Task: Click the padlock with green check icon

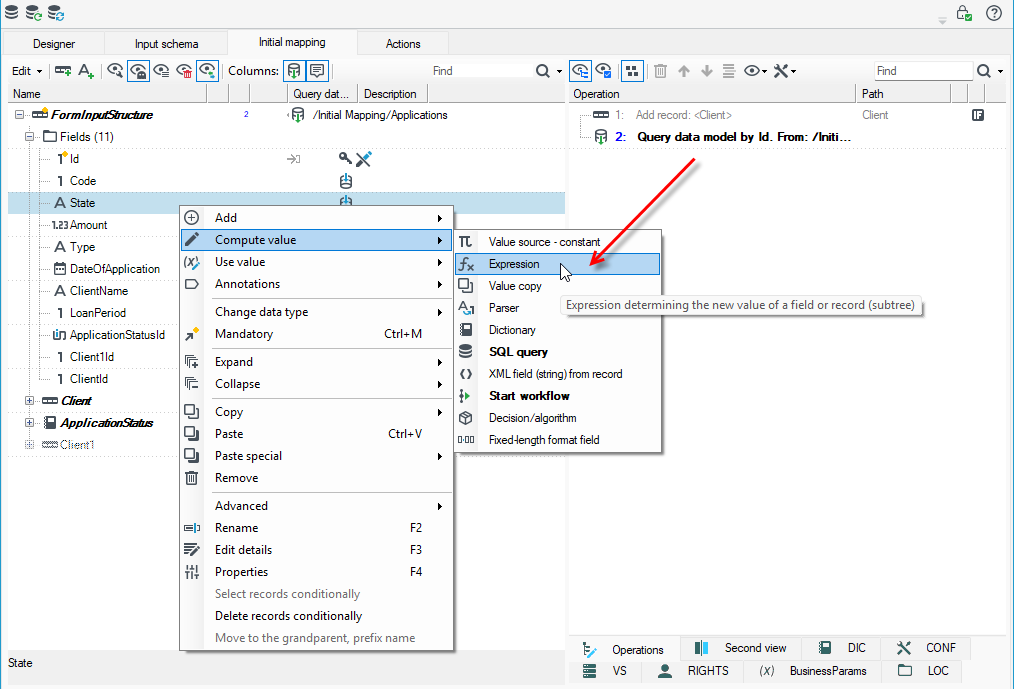Action: pos(964,13)
